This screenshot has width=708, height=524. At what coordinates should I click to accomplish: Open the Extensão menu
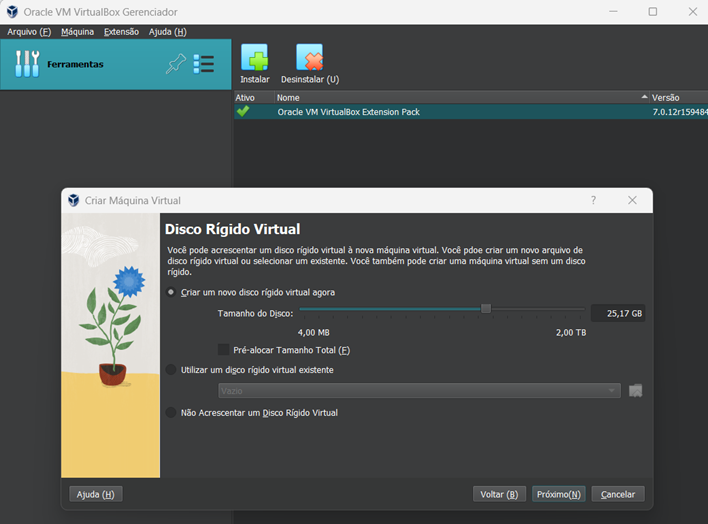121,32
